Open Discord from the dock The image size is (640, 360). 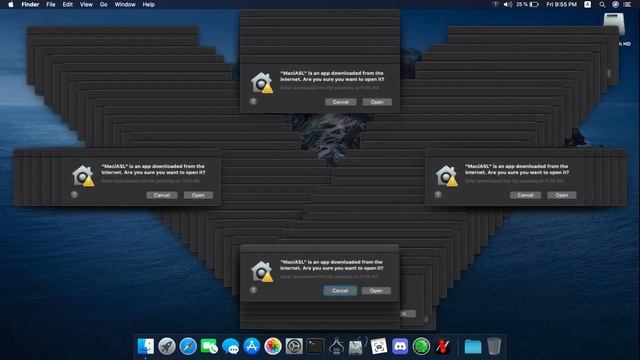400,347
